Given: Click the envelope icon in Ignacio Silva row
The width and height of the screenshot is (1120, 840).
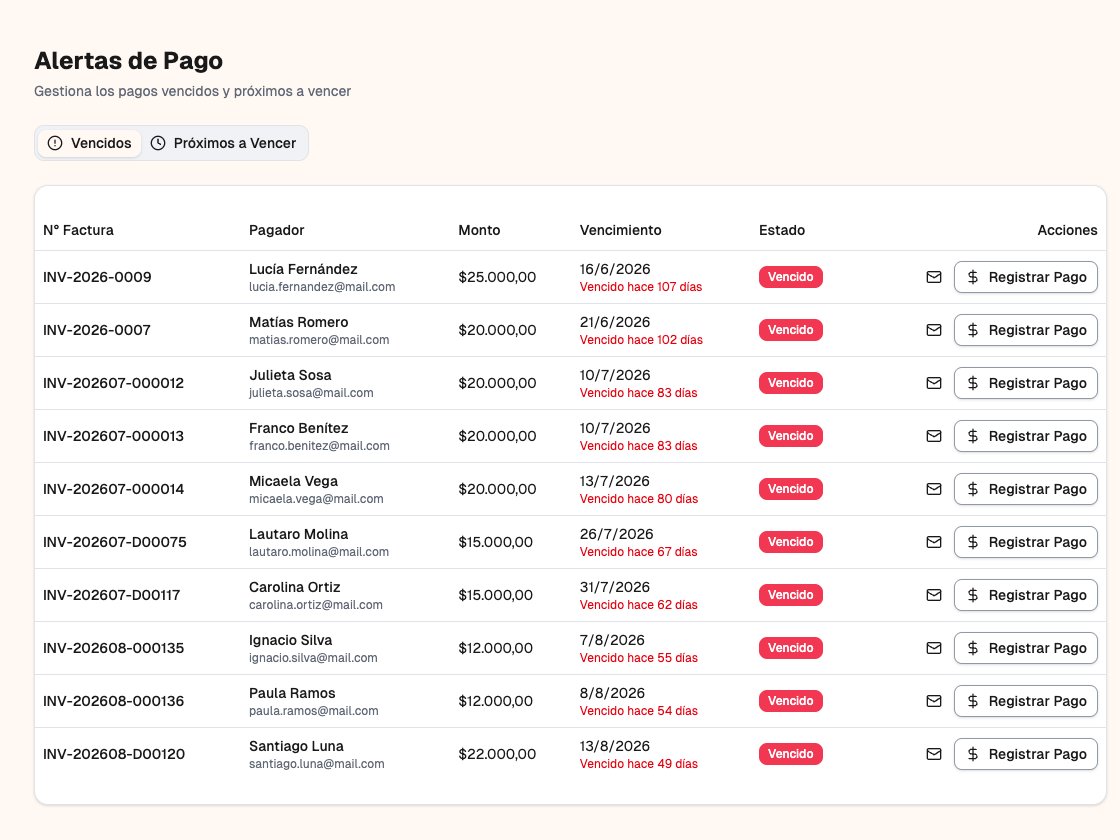Looking at the screenshot, I should click(934, 648).
